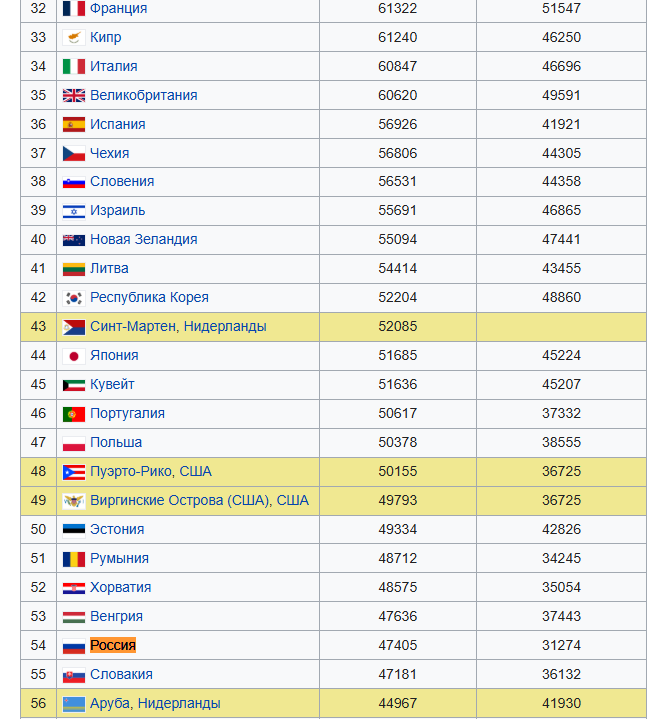
Task: Open the Чехия country link
Action: 110,153
